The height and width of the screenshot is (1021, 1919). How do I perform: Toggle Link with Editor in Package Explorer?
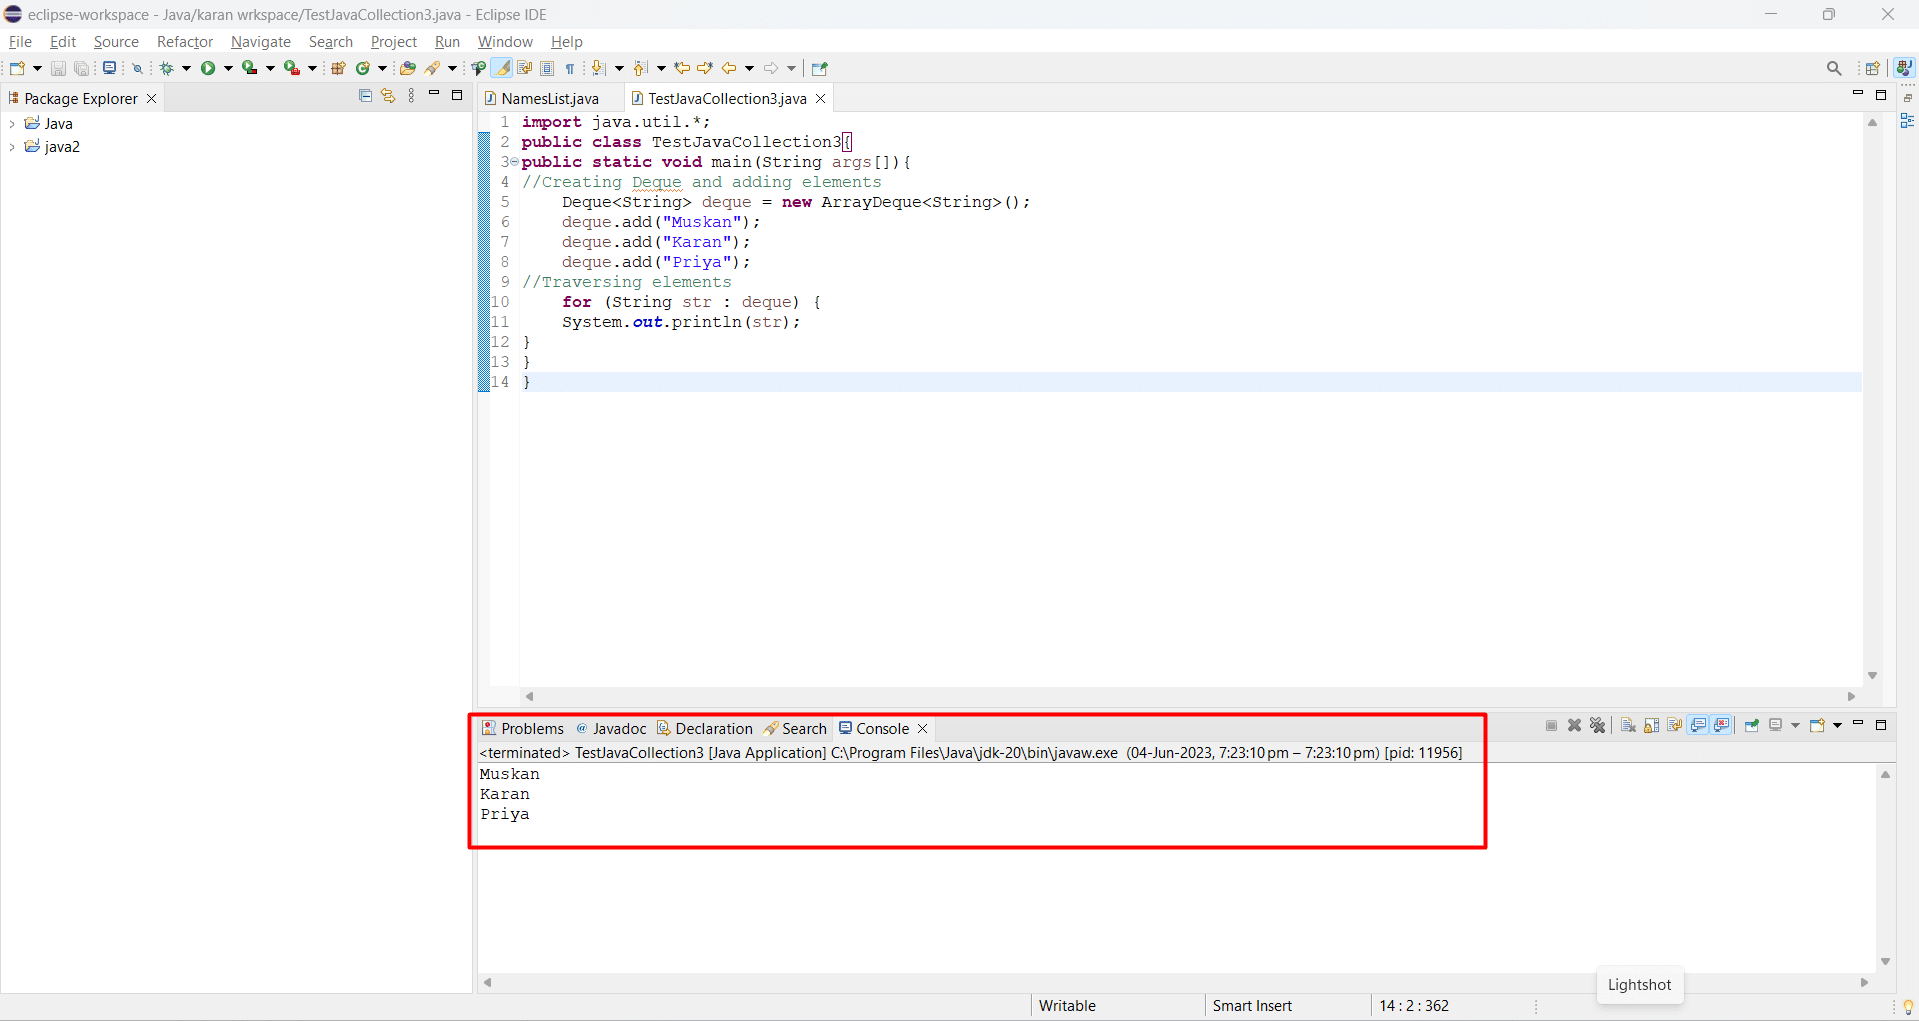click(x=388, y=96)
